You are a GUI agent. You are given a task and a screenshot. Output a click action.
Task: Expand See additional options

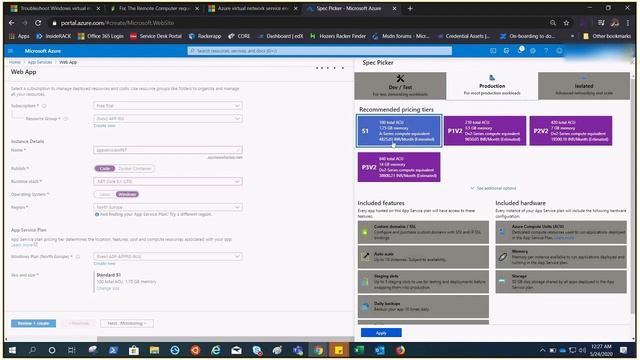point(493,188)
